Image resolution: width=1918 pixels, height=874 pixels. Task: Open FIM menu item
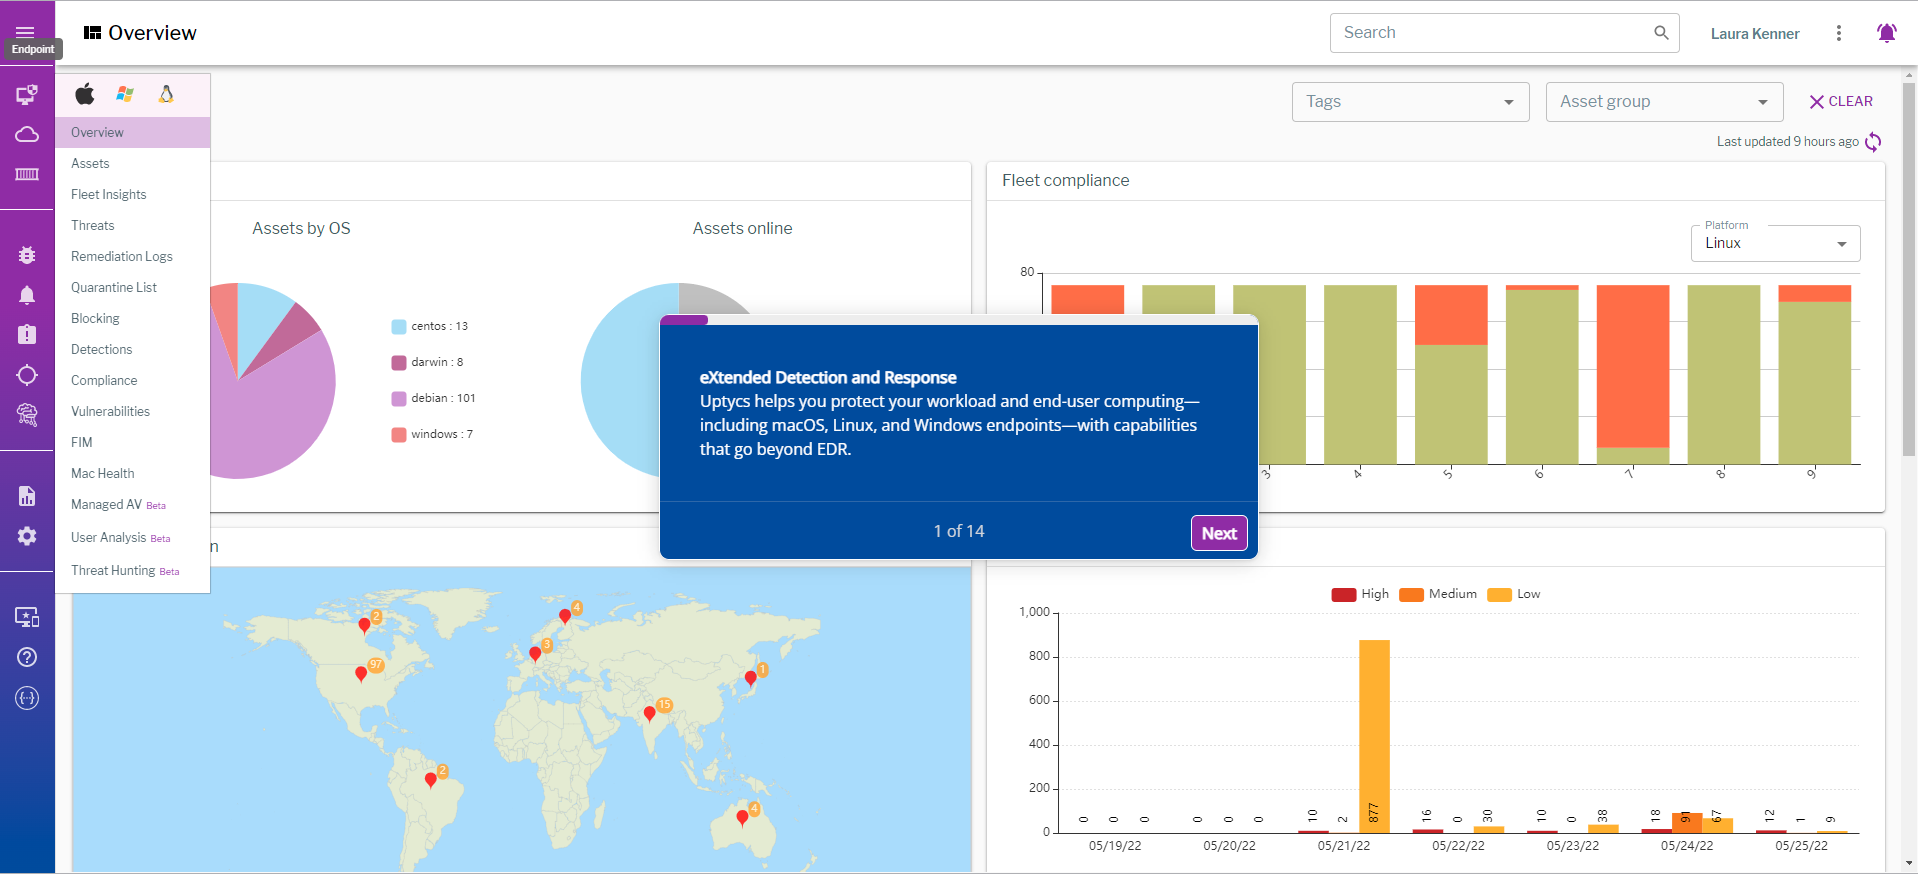pyautogui.click(x=133, y=442)
